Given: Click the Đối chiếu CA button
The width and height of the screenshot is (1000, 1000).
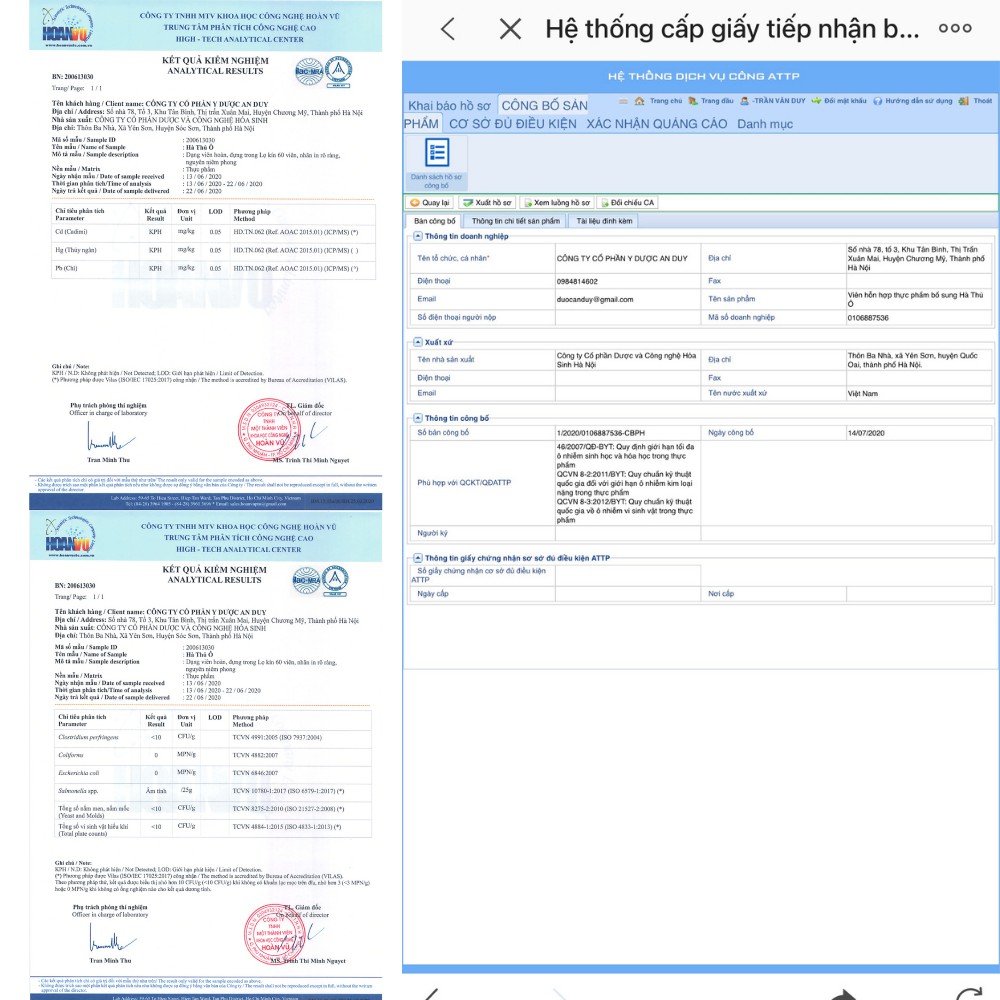Looking at the screenshot, I should pyautogui.click(x=627, y=202).
